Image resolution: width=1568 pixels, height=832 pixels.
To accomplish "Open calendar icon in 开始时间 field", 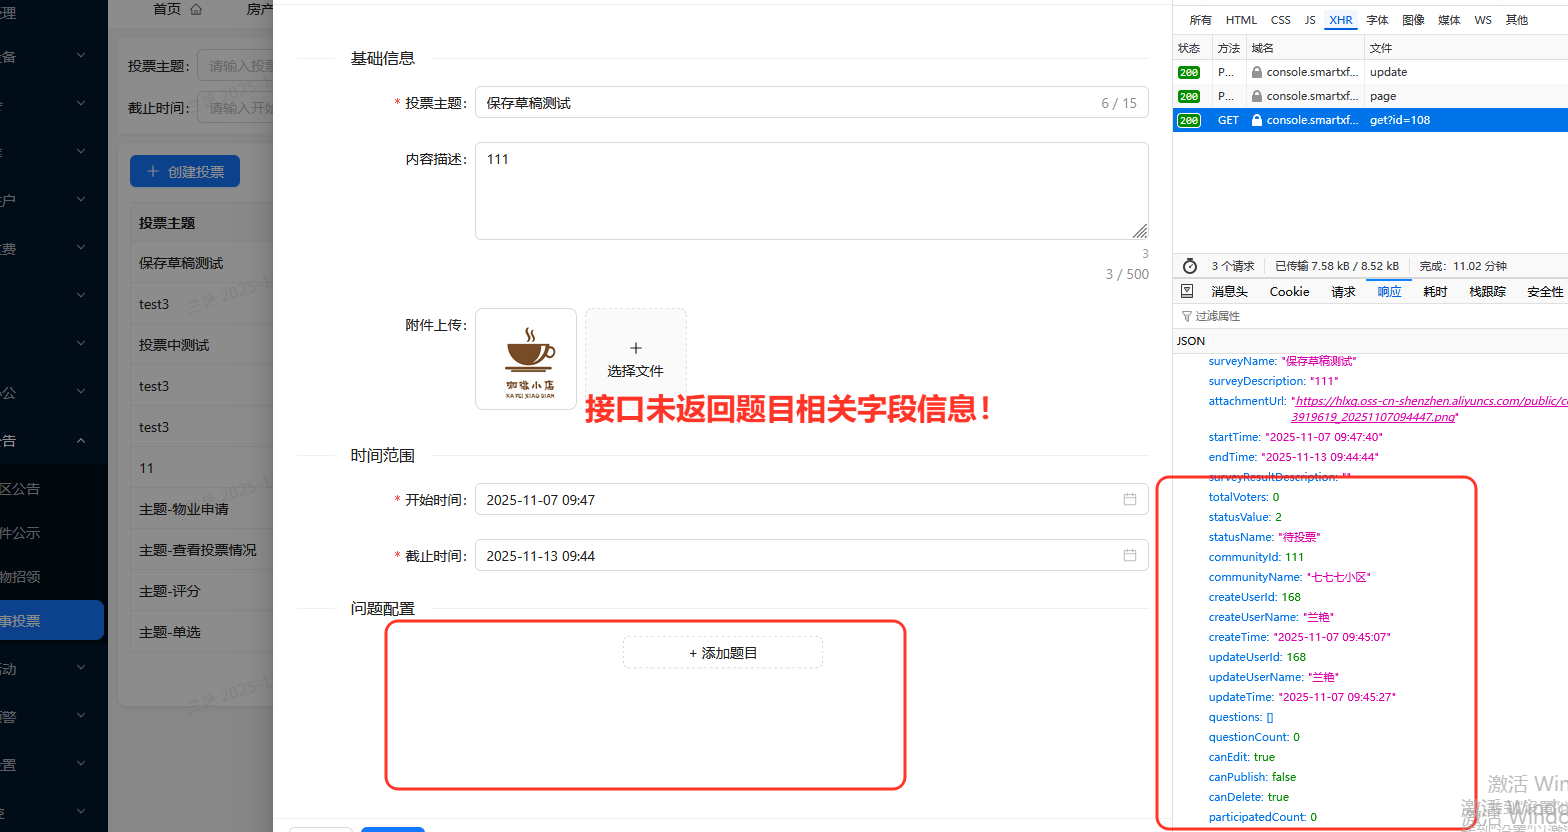I will tap(1130, 499).
